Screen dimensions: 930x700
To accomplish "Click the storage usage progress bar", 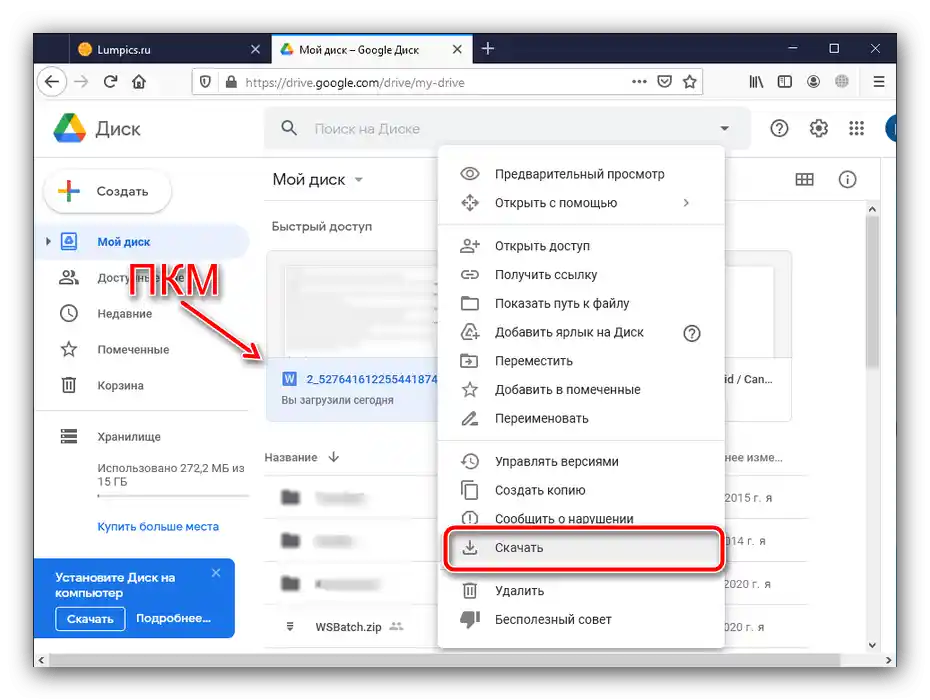I will (173, 495).
